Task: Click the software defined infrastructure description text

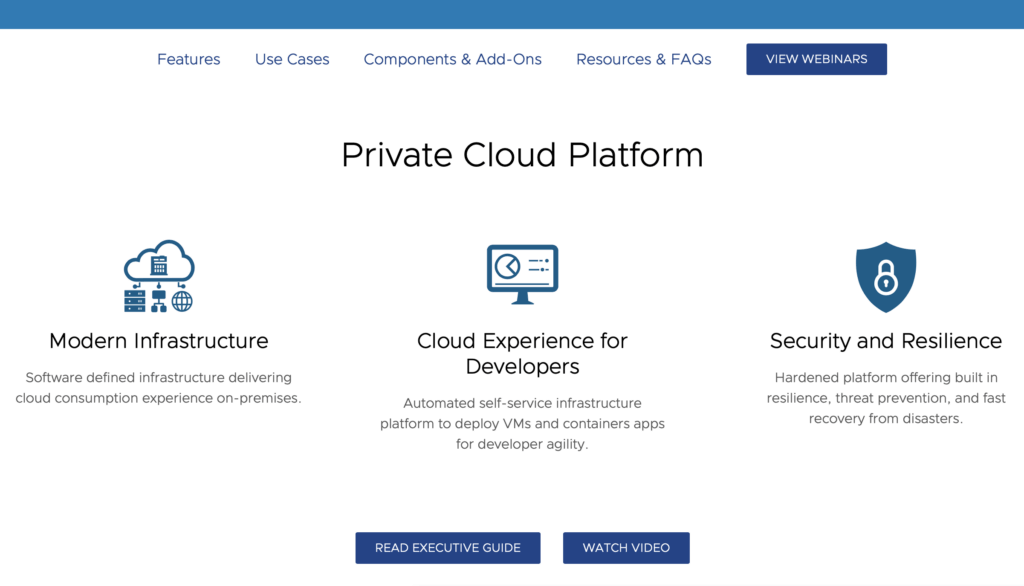Action: [159, 388]
